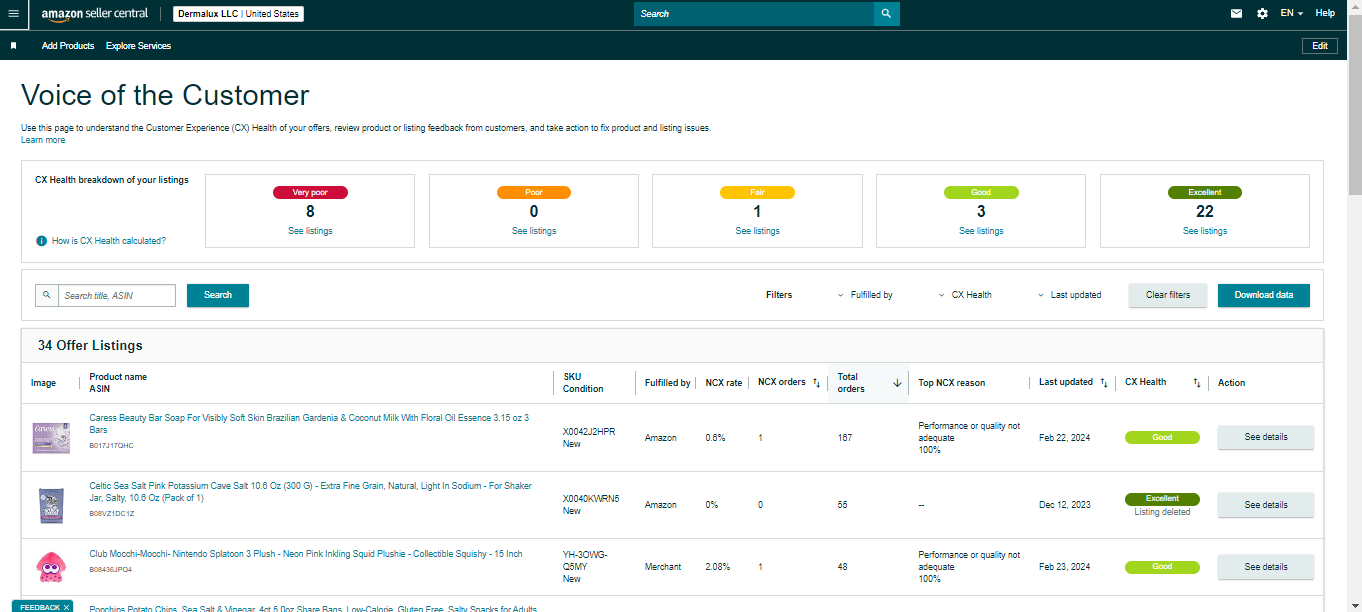This screenshot has height=612, width=1362.
Task: Open How is CX Health calculated link
Action: point(109,241)
